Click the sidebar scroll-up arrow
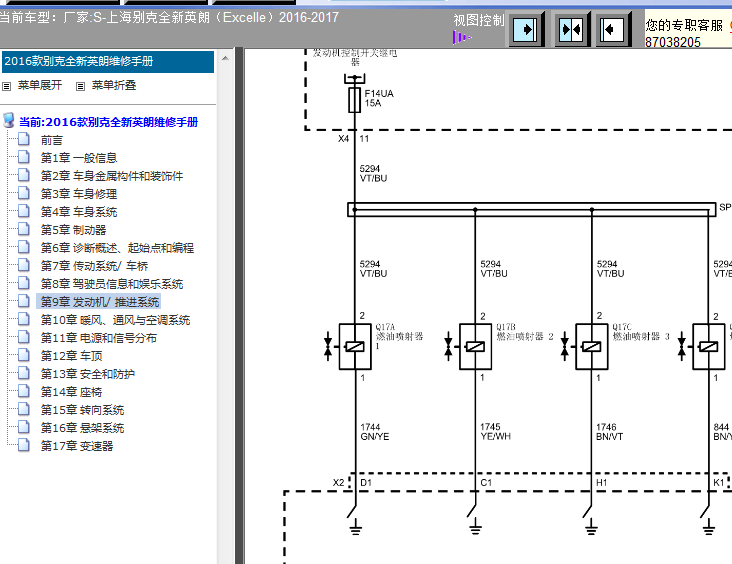Viewport: 732px width, 564px height. click(225, 58)
